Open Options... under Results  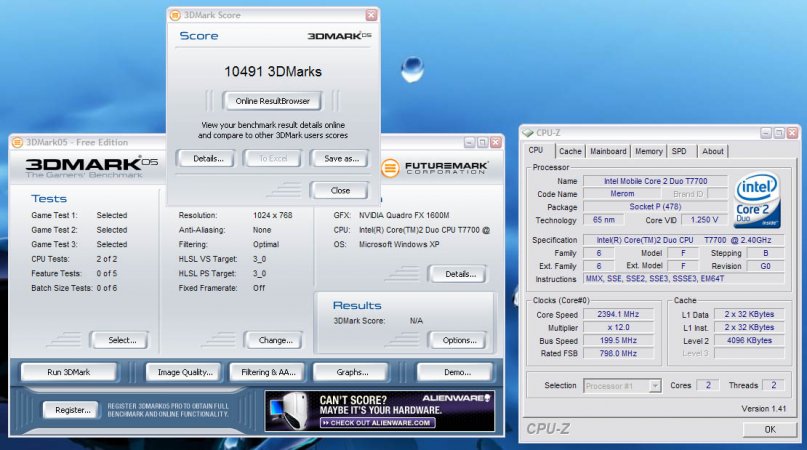[x=459, y=340]
